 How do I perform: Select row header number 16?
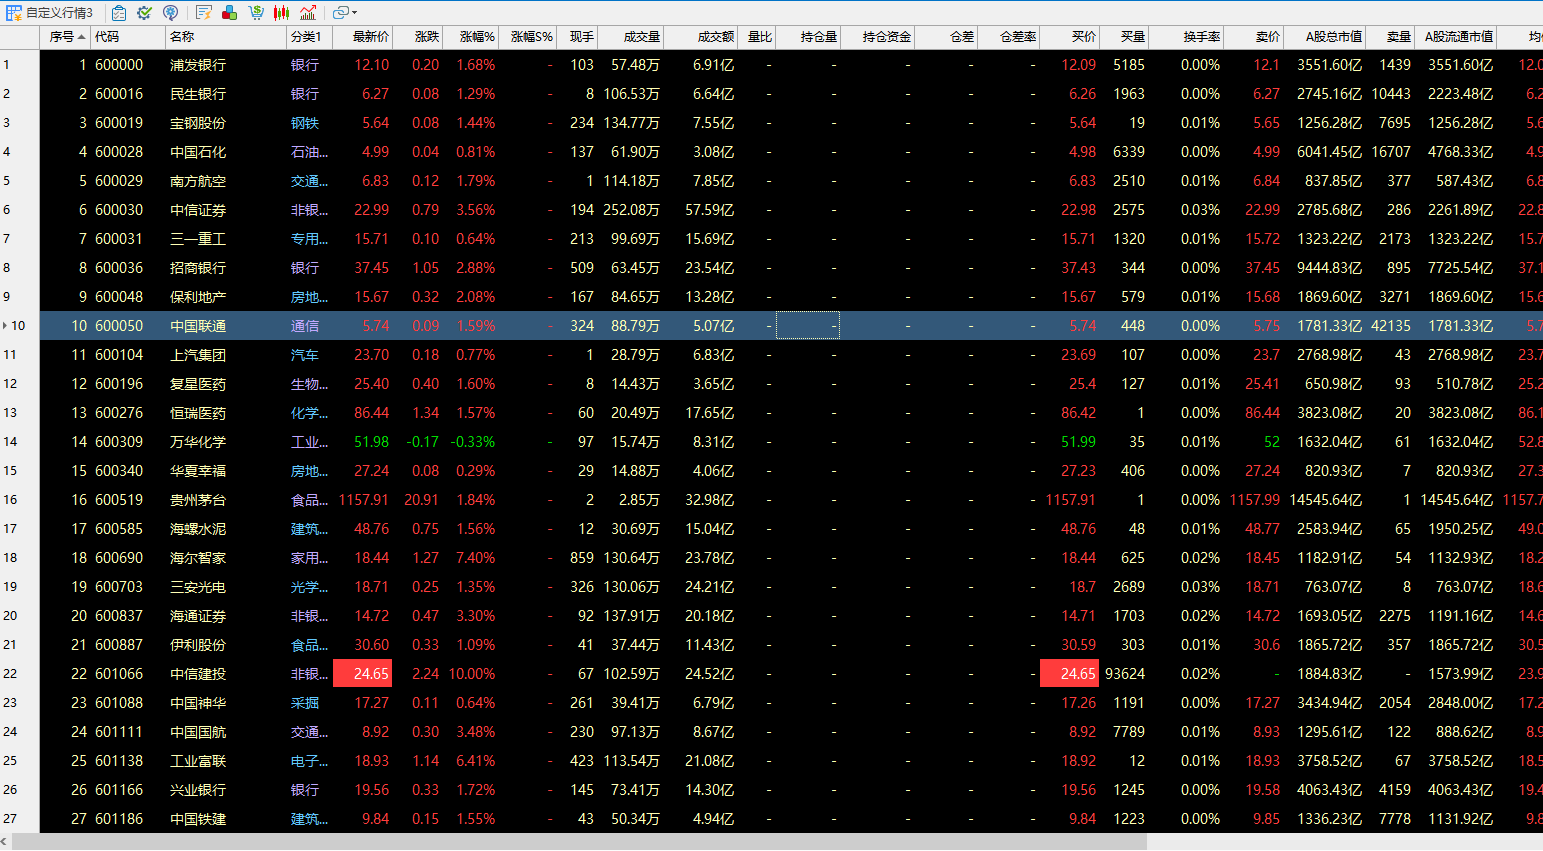click(20, 500)
